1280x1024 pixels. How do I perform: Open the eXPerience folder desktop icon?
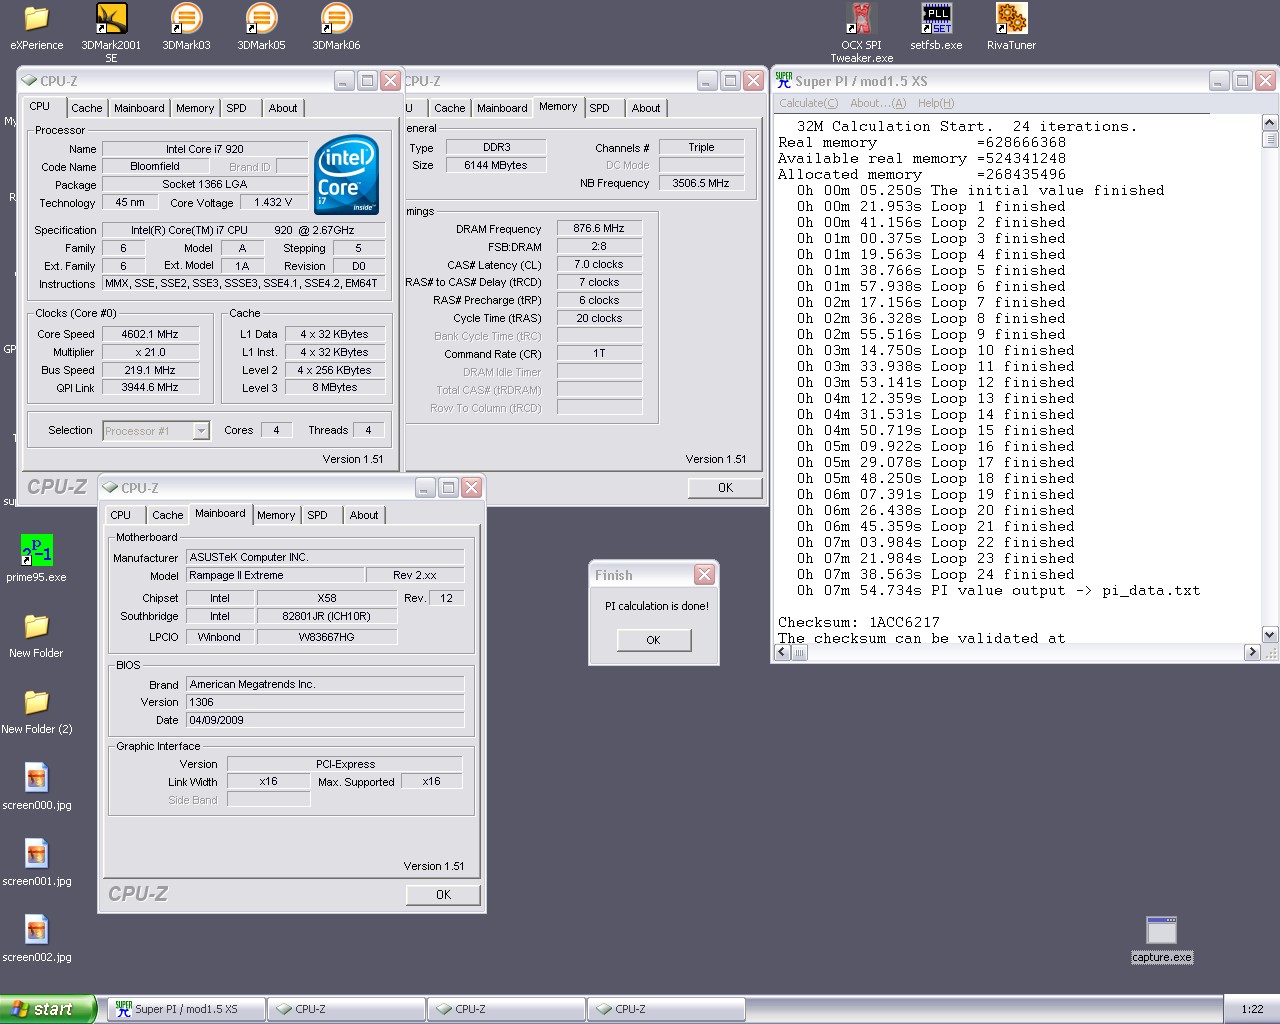(36, 27)
